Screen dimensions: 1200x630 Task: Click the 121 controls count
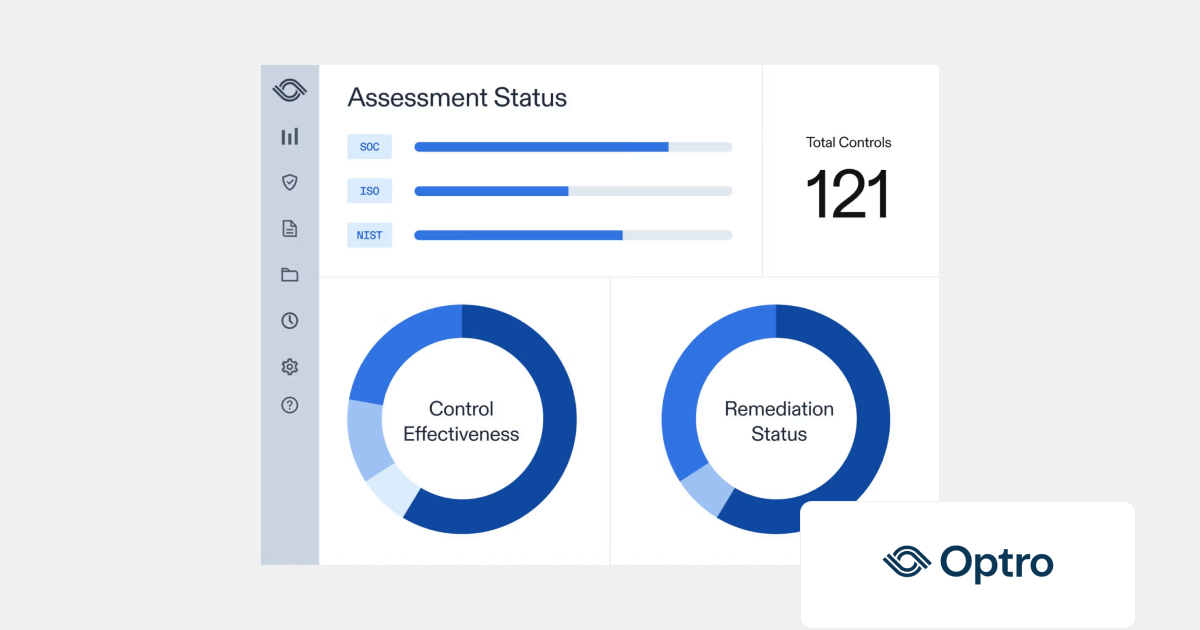[x=848, y=194]
